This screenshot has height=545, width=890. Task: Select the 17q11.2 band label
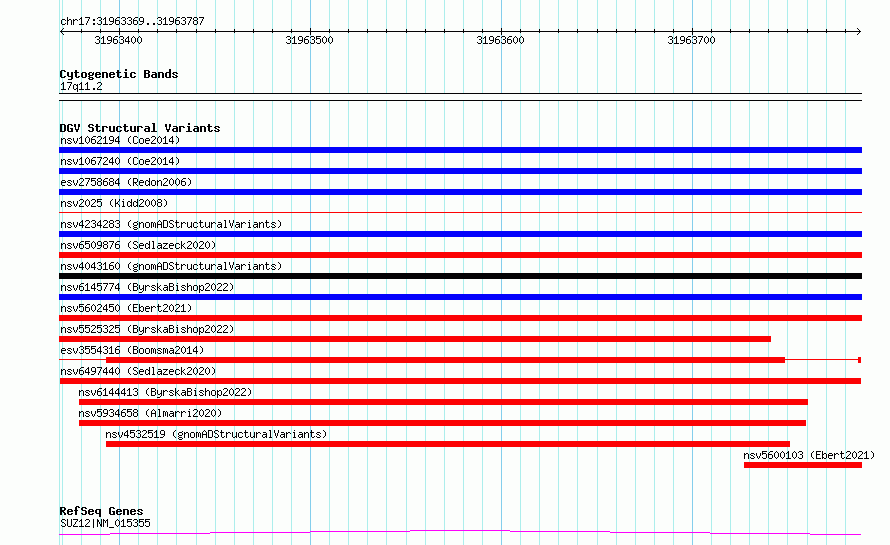tap(81, 86)
